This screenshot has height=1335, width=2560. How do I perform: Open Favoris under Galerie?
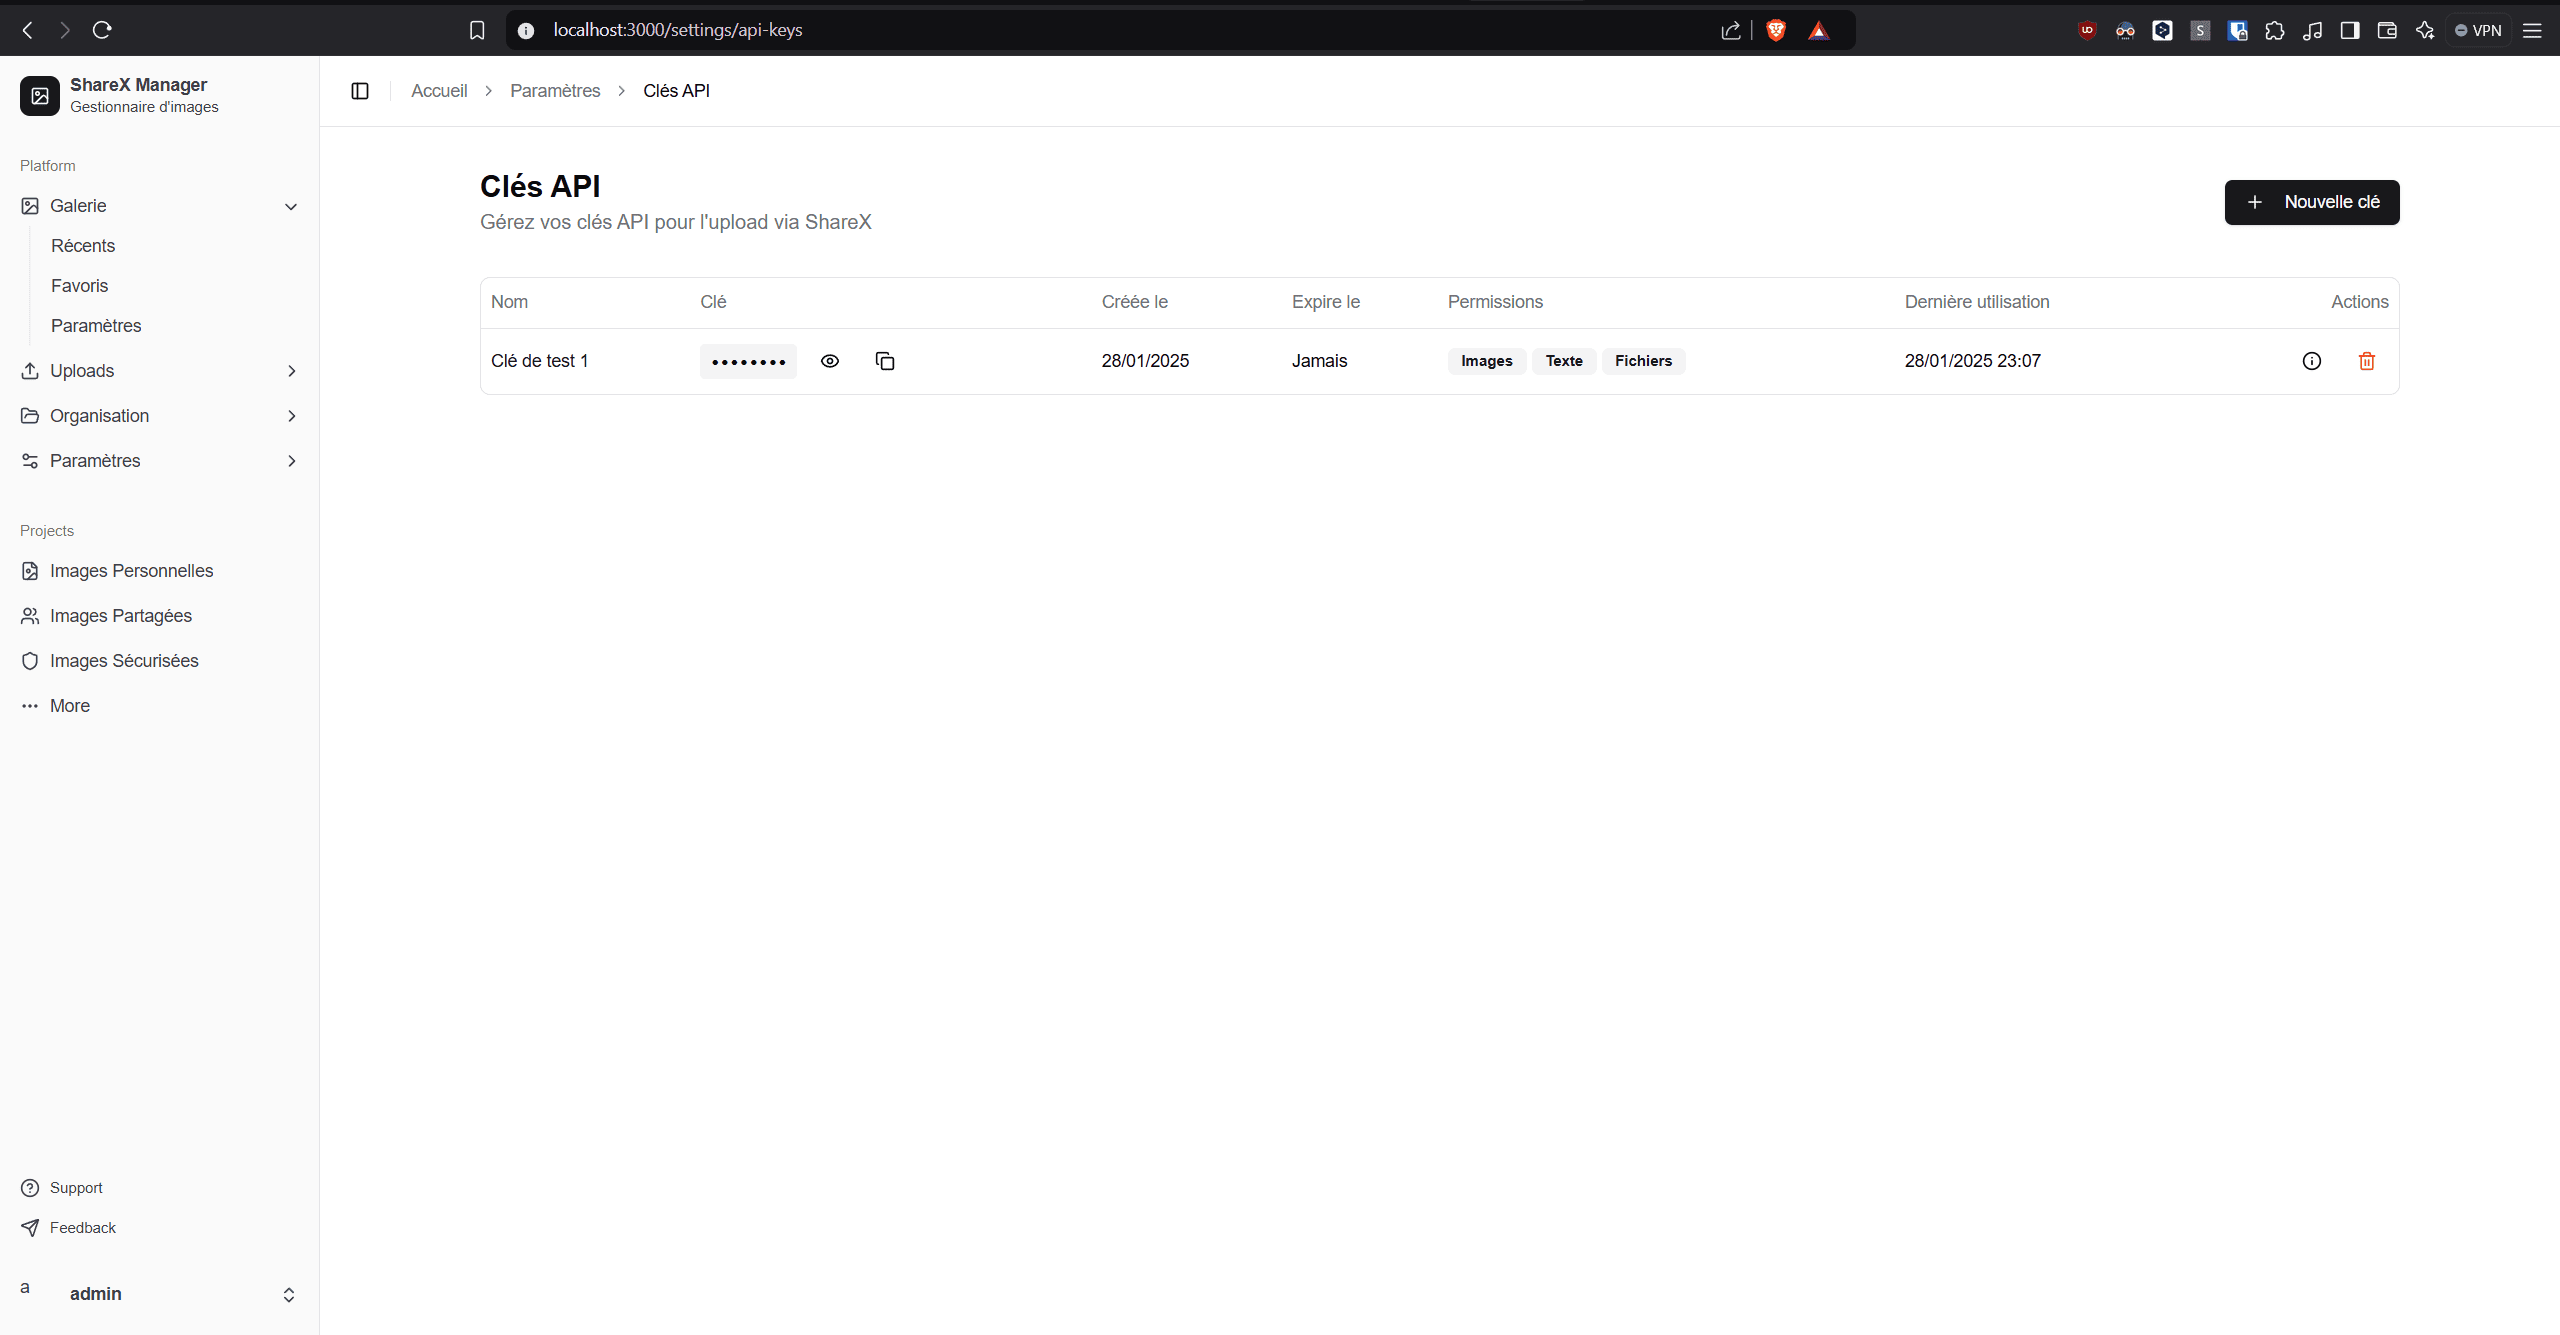(80, 286)
